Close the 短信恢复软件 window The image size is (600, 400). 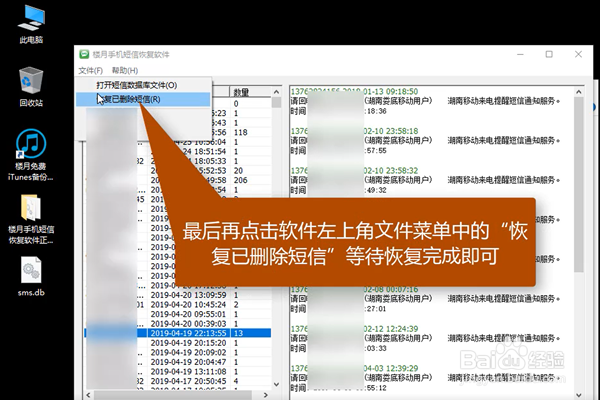[578, 54]
